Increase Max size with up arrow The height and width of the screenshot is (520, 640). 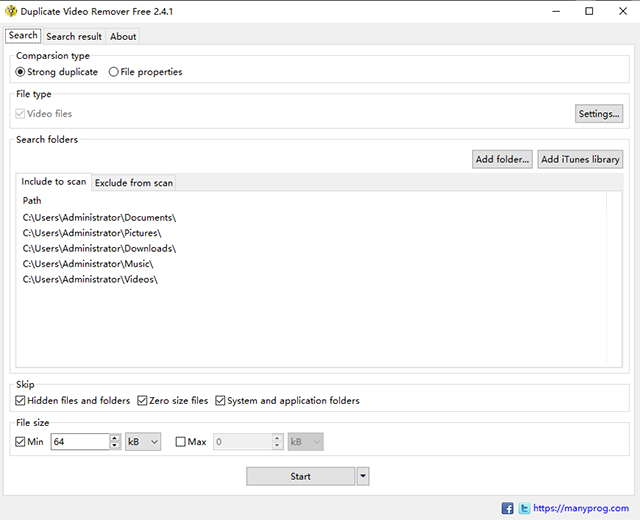click(x=277, y=438)
